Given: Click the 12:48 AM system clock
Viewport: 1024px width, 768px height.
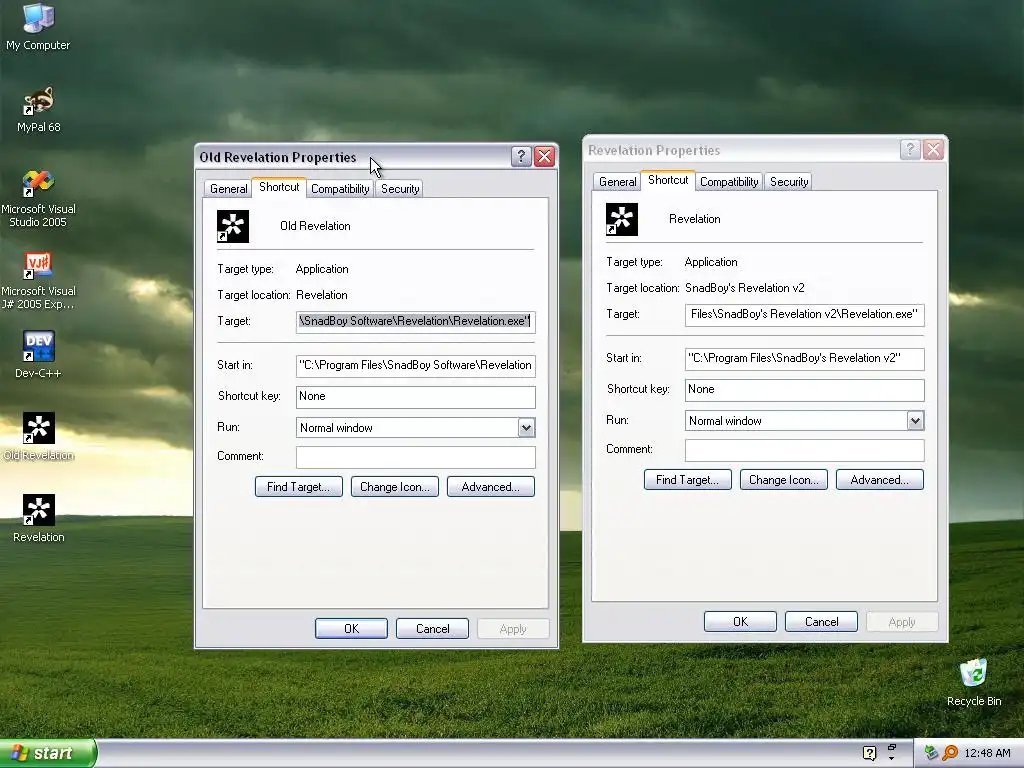Looking at the screenshot, I should (x=987, y=753).
